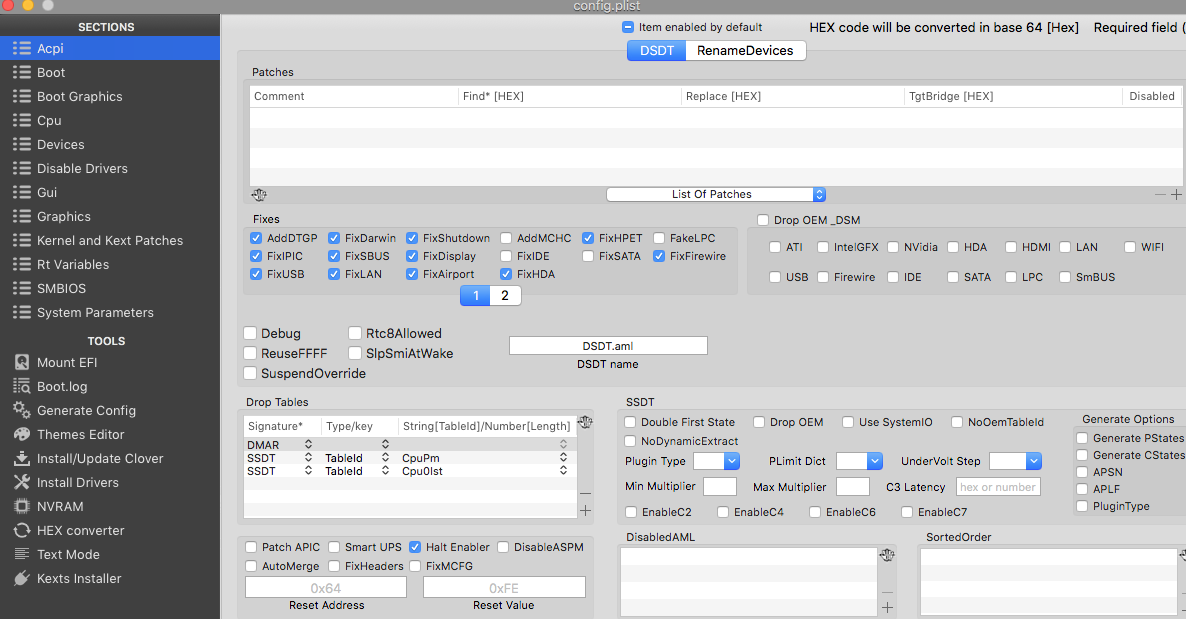1186x619 pixels.
Task: Check NoDynamicExtract SSDT option
Action: (630, 441)
